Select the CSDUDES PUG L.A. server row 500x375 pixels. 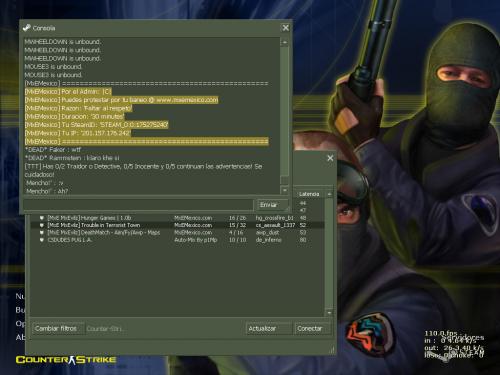coord(177,240)
